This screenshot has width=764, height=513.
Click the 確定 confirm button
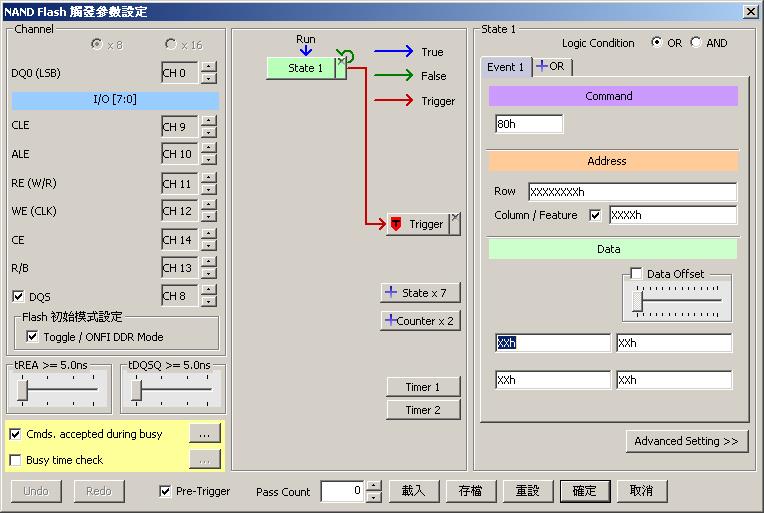(x=584, y=491)
